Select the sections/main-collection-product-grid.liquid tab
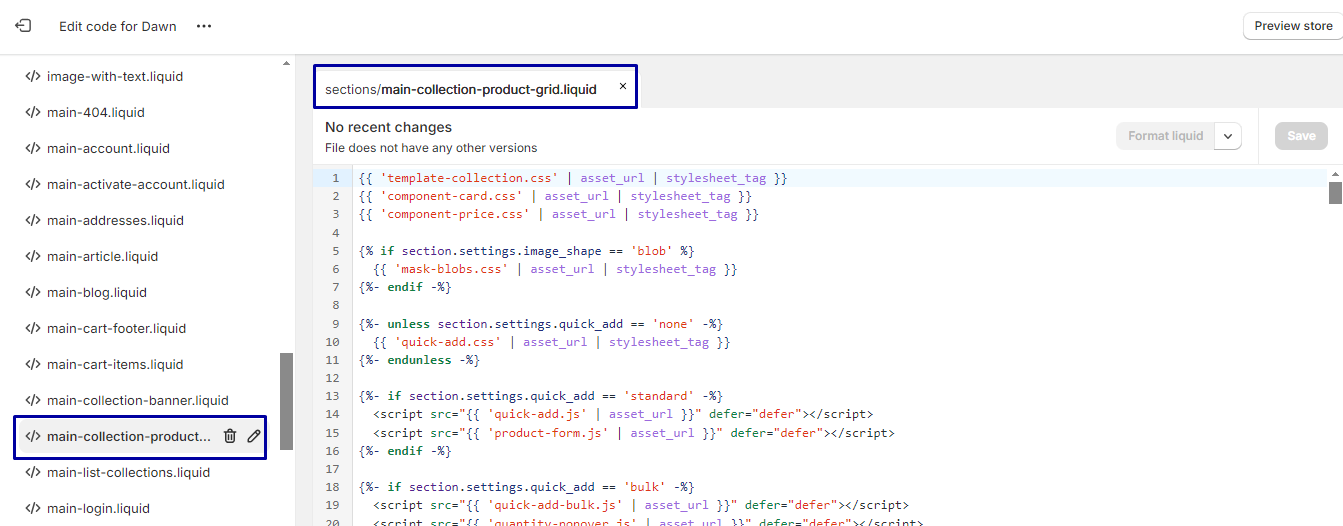 [x=461, y=89]
